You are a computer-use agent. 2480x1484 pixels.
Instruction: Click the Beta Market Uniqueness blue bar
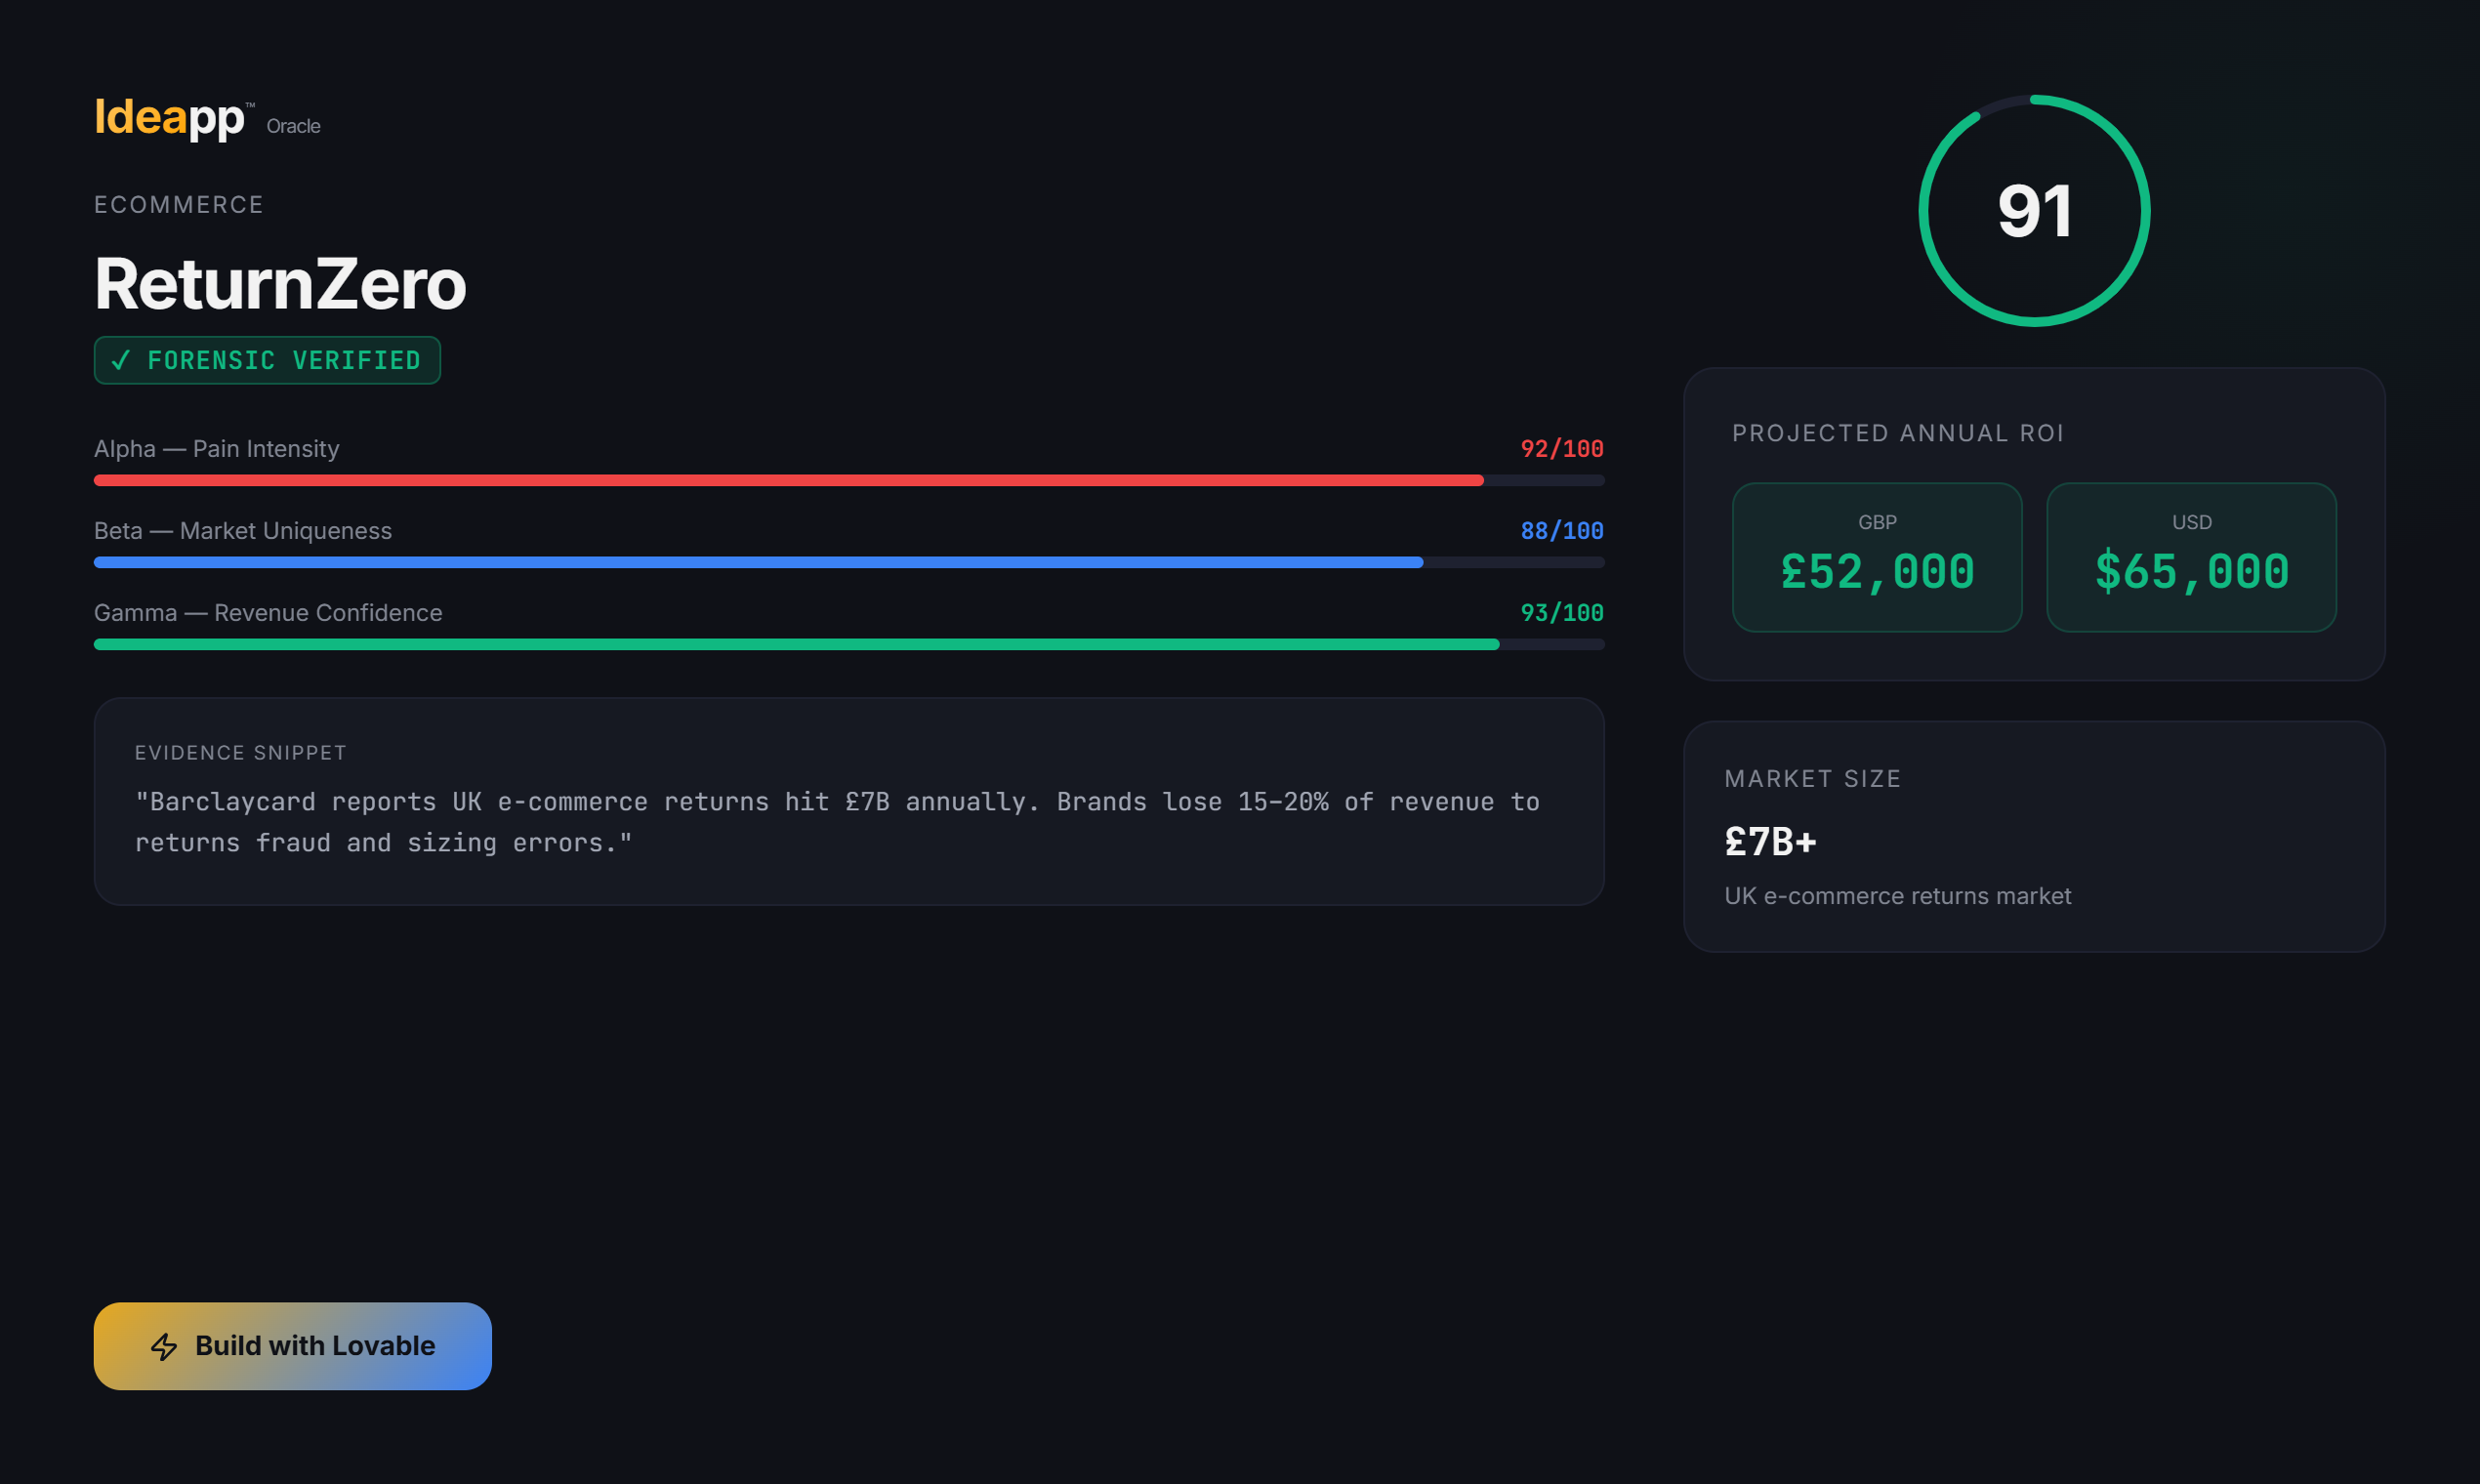[x=758, y=563]
